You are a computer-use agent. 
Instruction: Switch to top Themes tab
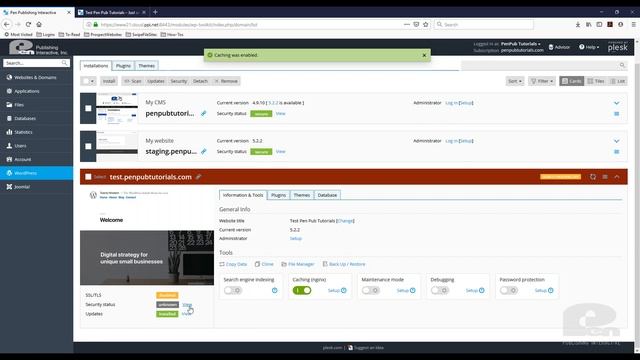[147, 66]
